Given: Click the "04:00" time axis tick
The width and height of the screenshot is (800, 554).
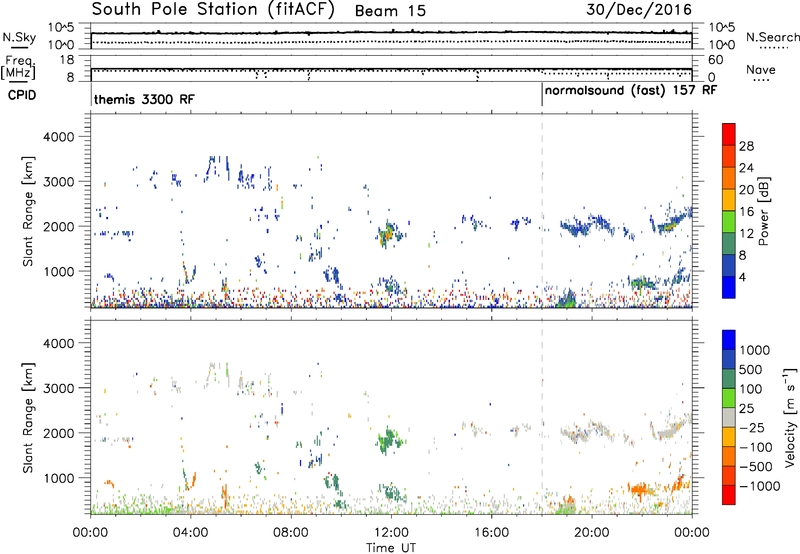Looking at the screenshot, I should 190,533.
